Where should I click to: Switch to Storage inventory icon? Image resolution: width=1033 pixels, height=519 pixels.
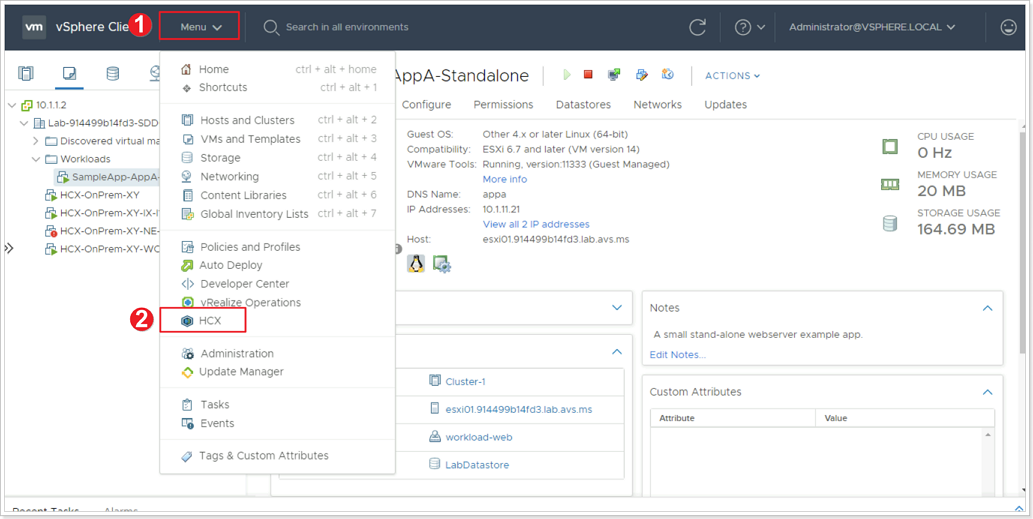tap(113, 73)
